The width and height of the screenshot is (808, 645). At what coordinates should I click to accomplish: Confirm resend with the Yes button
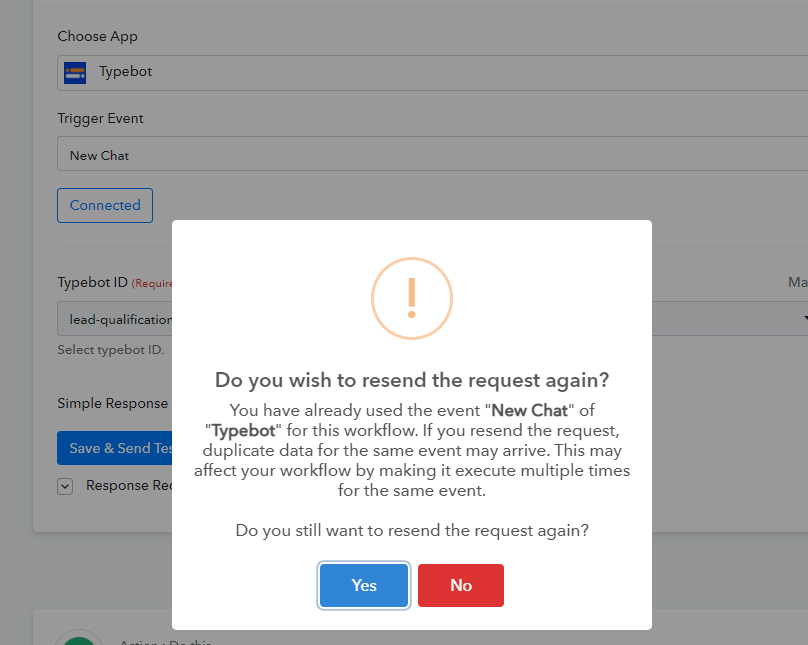(364, 585)
